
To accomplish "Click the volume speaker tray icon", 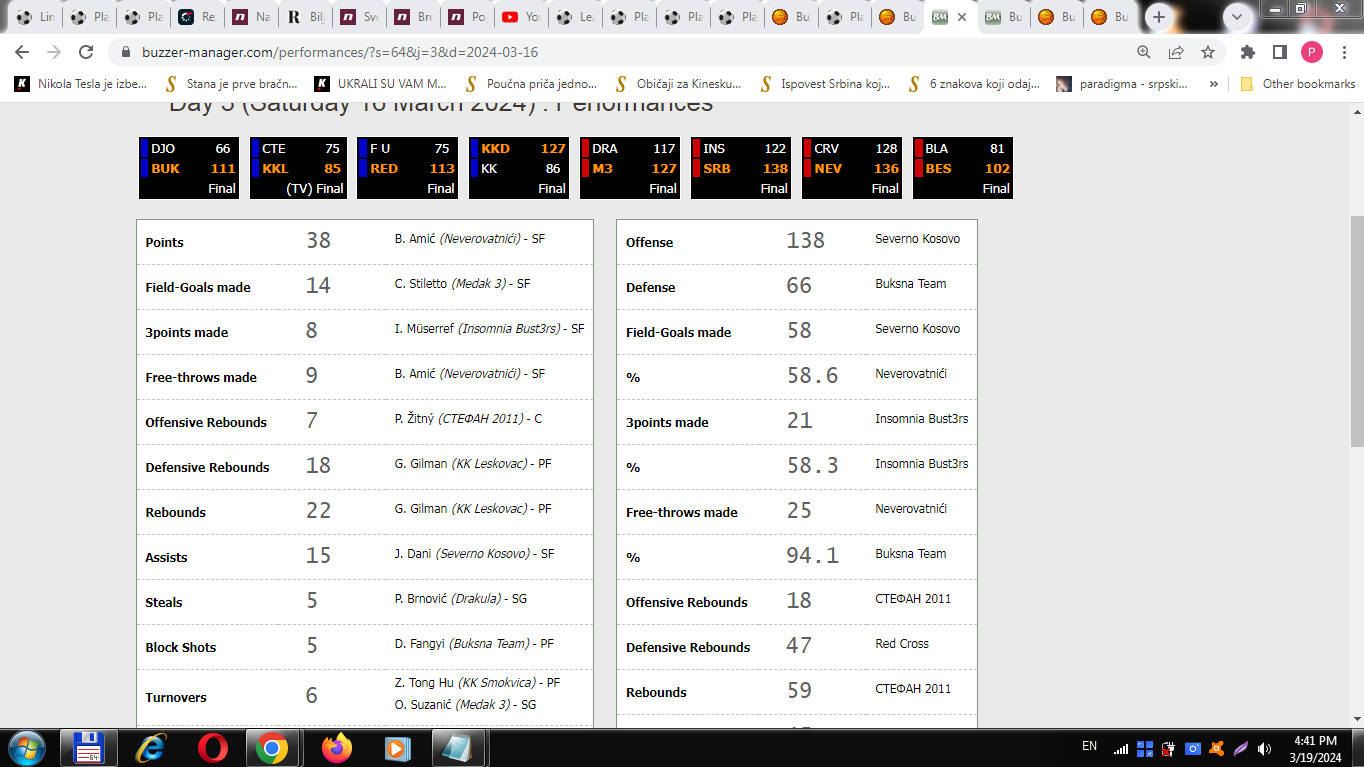I will coord(1264,748).
